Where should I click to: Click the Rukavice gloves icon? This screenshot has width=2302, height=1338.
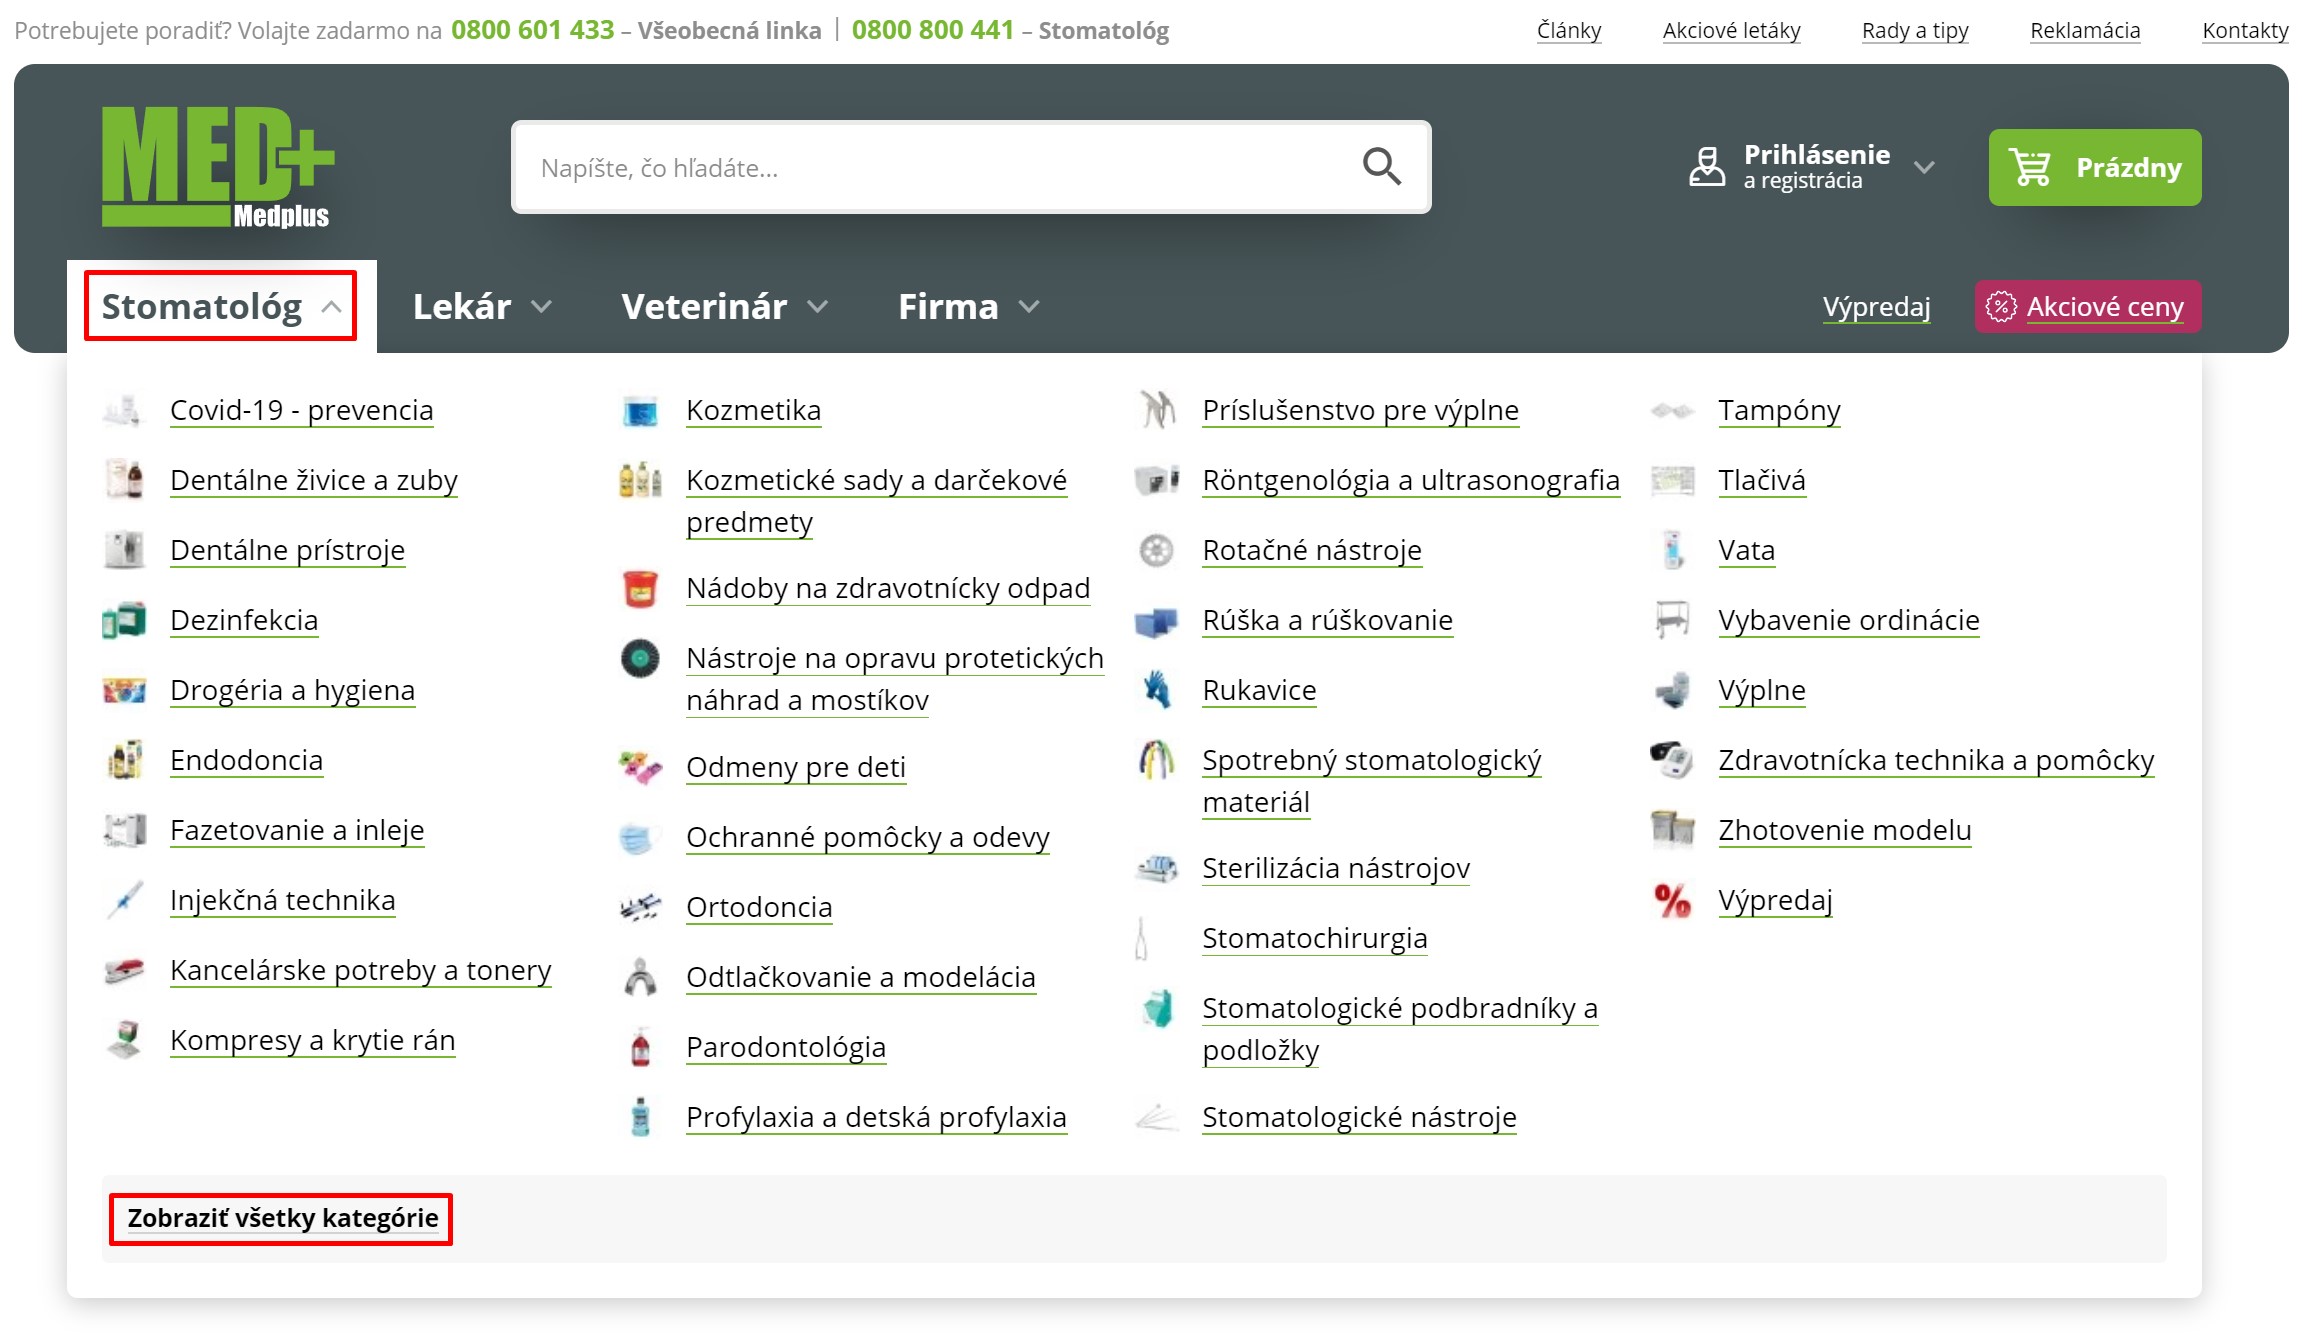click(1156, 690)
